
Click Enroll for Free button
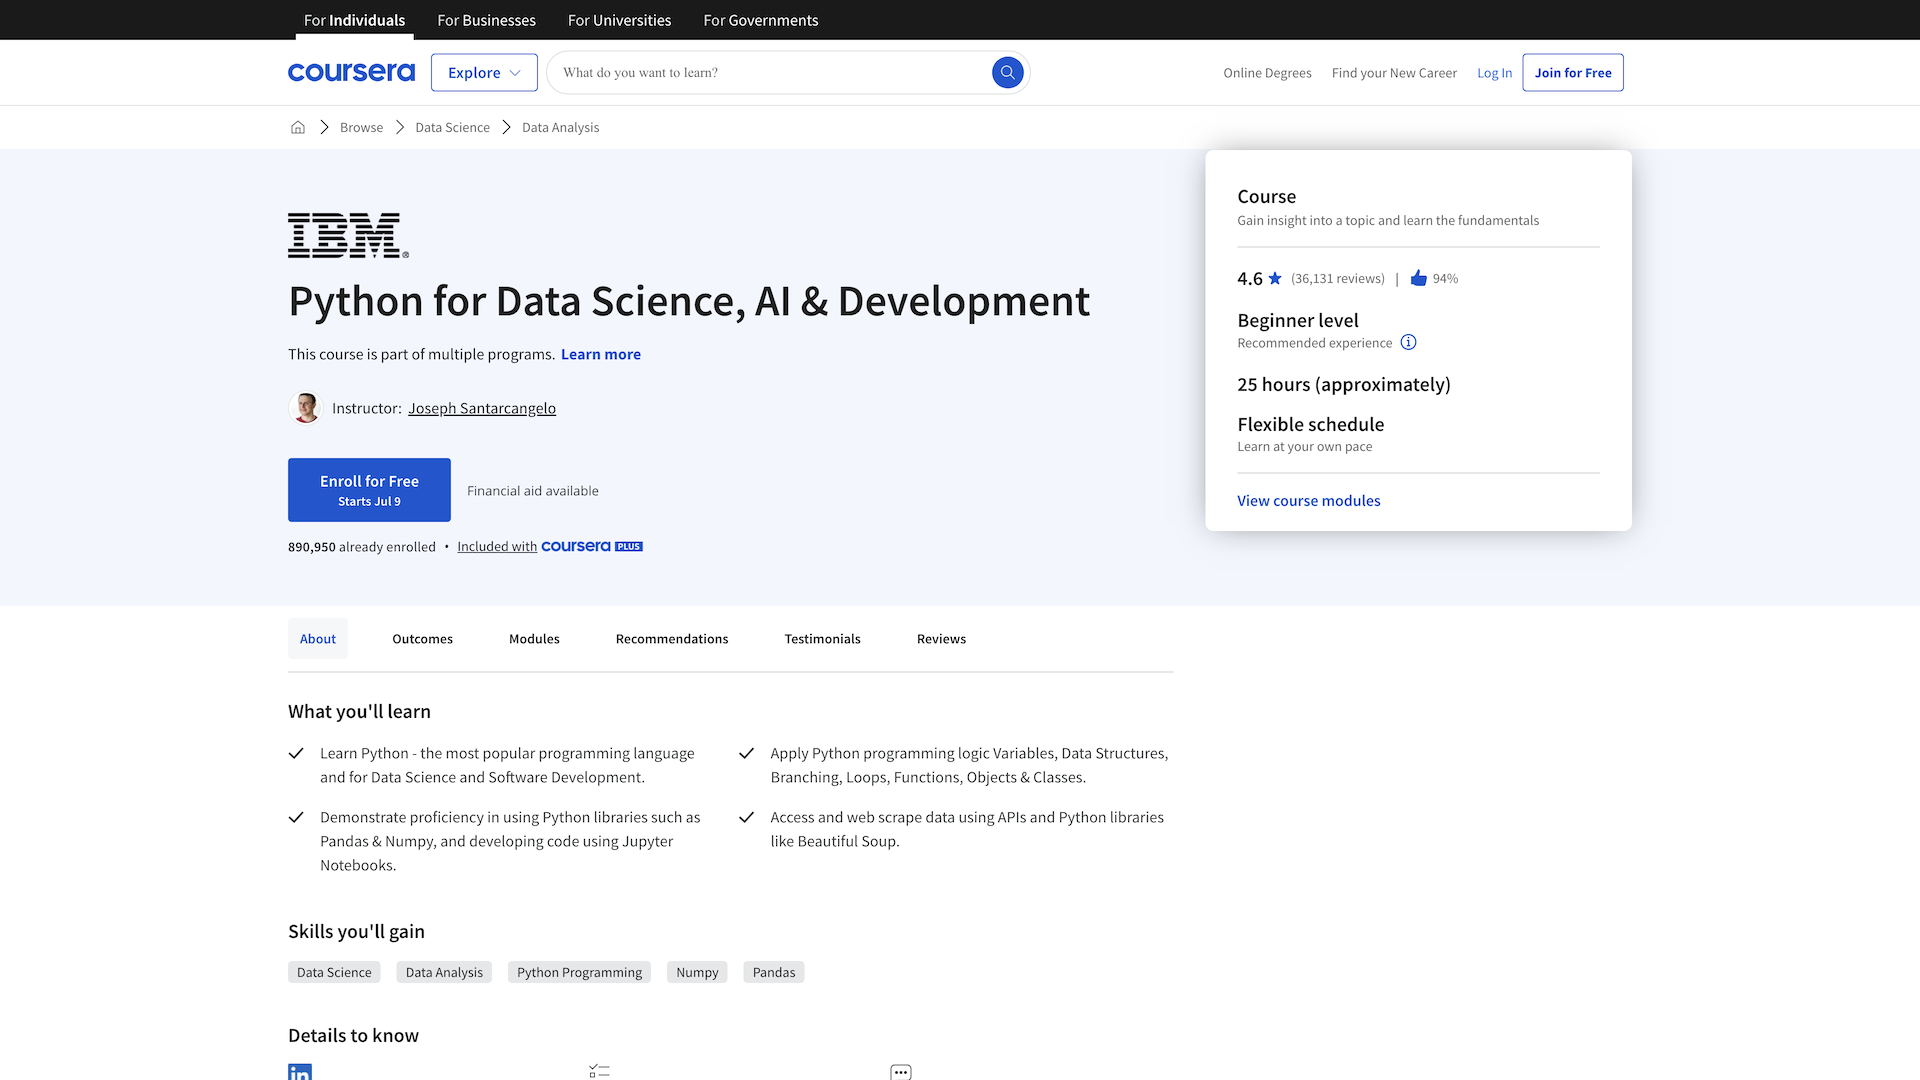[x=369, y=489]
